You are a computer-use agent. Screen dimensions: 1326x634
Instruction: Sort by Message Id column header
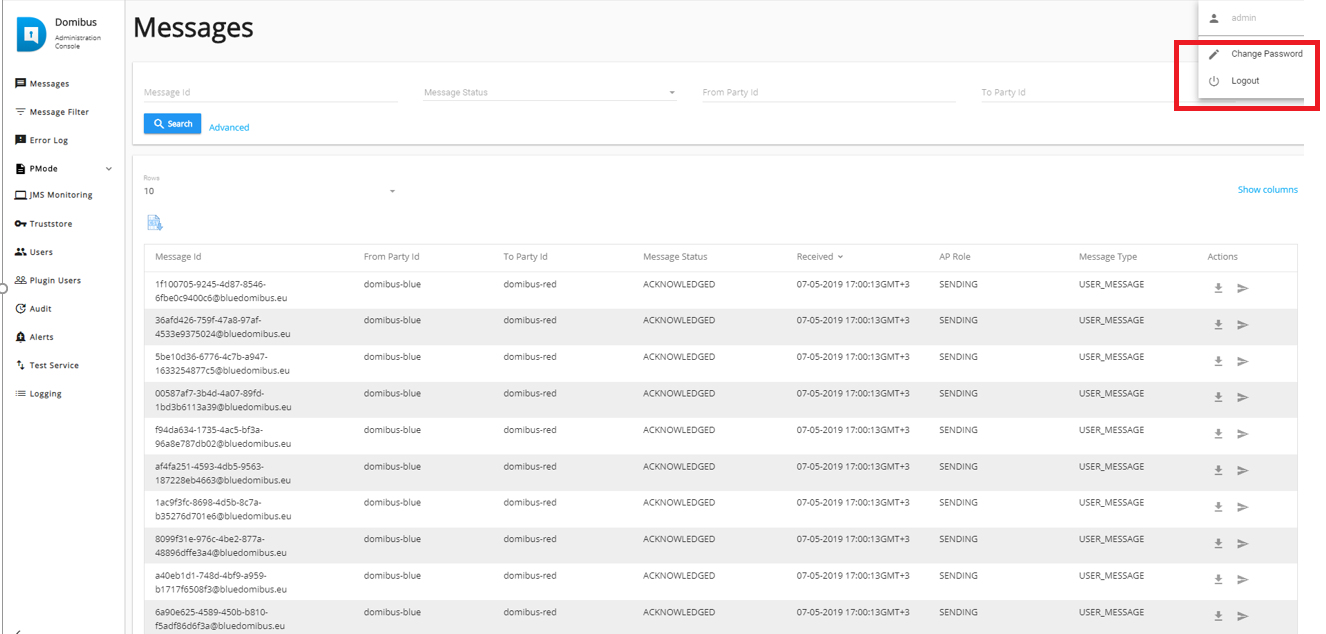coord(178,257)
